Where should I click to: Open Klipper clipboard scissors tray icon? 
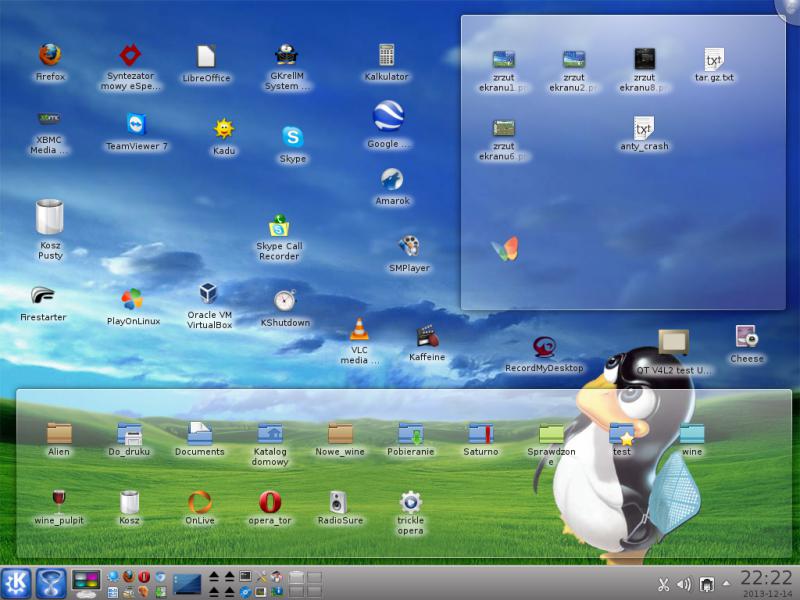663,584
